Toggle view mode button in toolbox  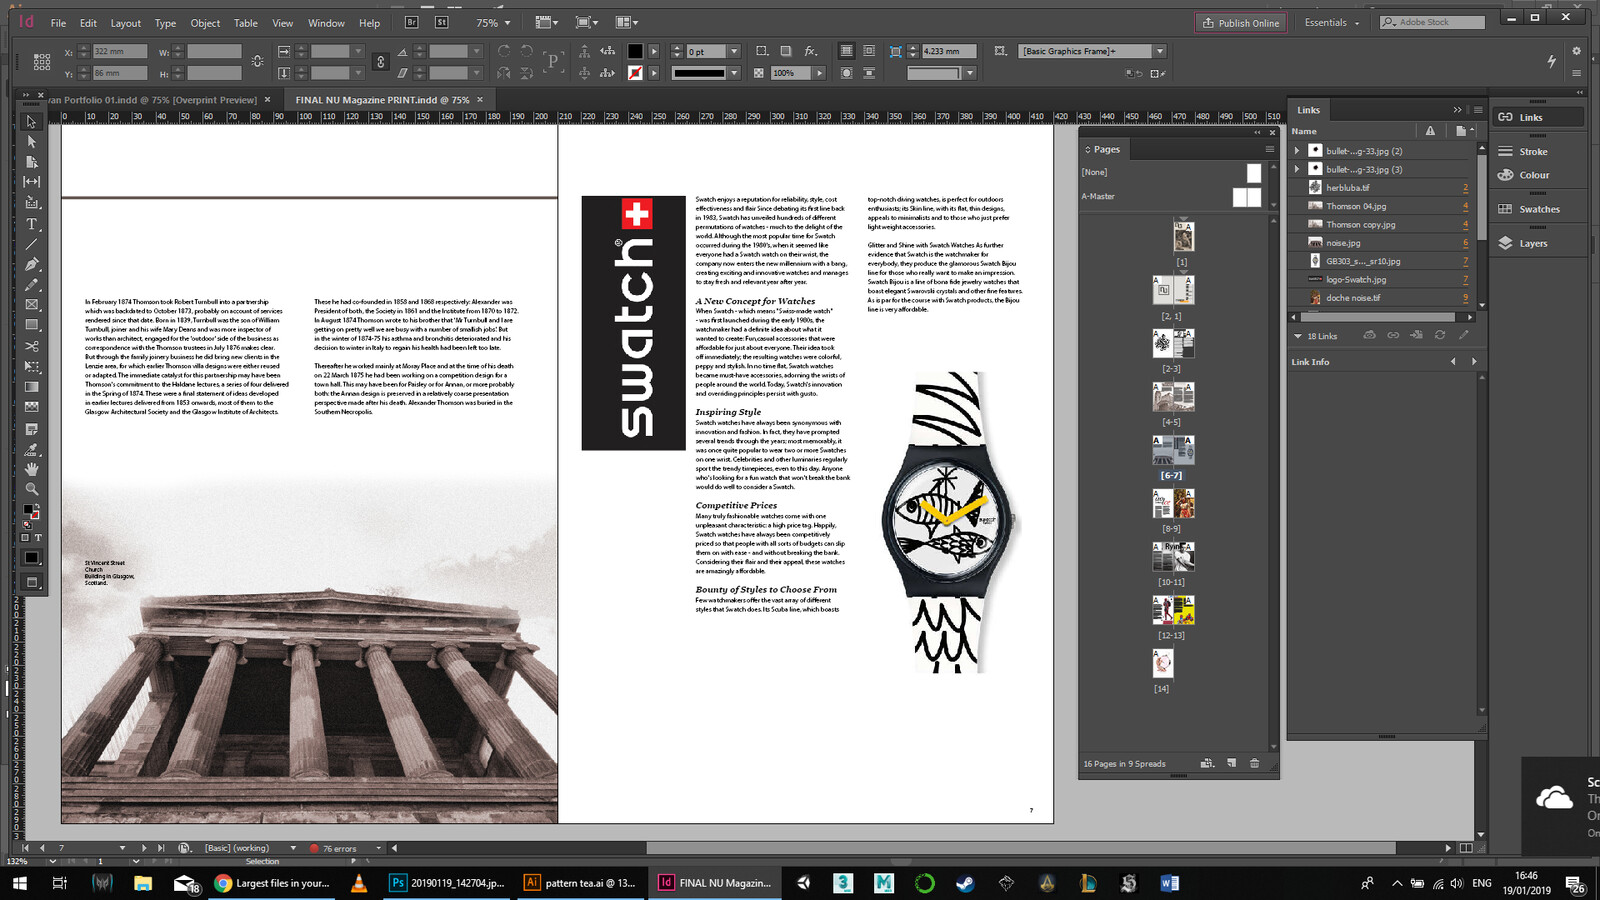32,582
